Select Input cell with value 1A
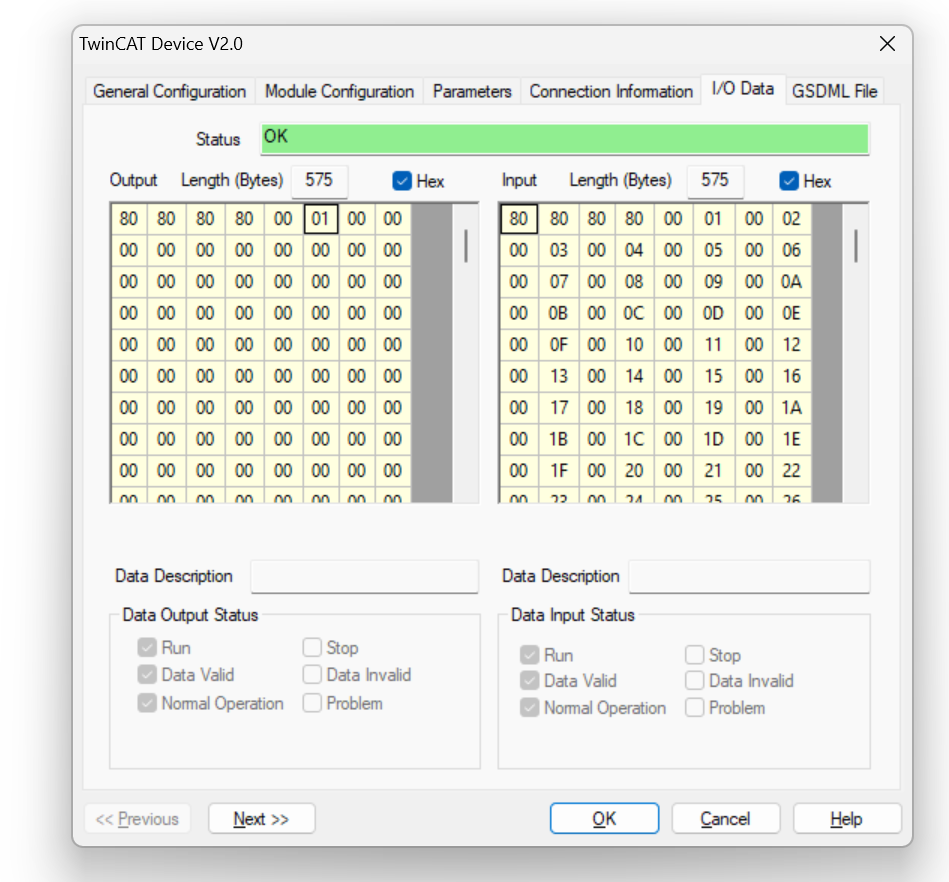 coord(791,407)
